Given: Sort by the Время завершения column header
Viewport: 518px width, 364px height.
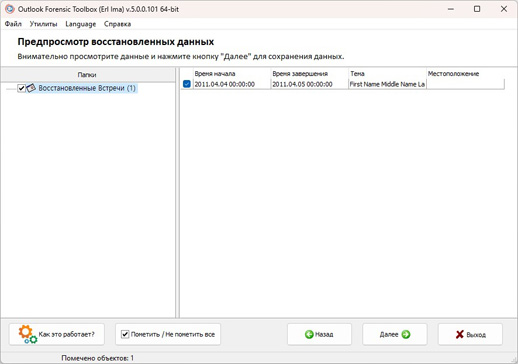Looking at the screenshot, I should (x=310, y=74).
